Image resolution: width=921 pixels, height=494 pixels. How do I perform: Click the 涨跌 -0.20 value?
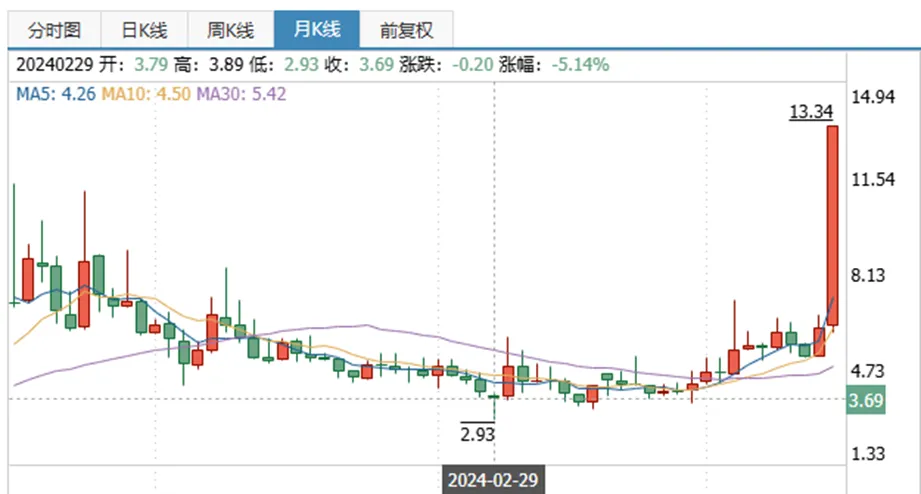point(472,65)
